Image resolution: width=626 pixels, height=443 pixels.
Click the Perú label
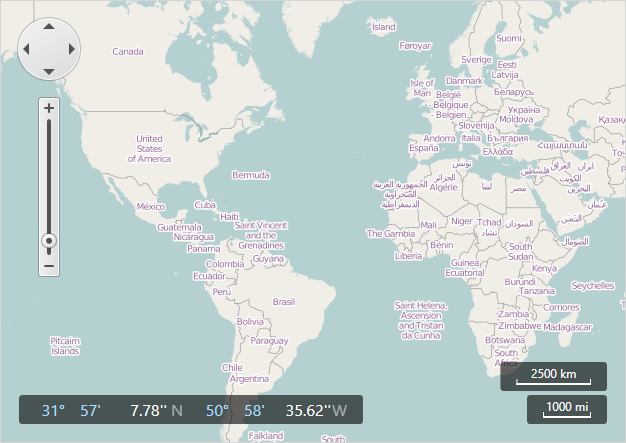tap(222, 292)
